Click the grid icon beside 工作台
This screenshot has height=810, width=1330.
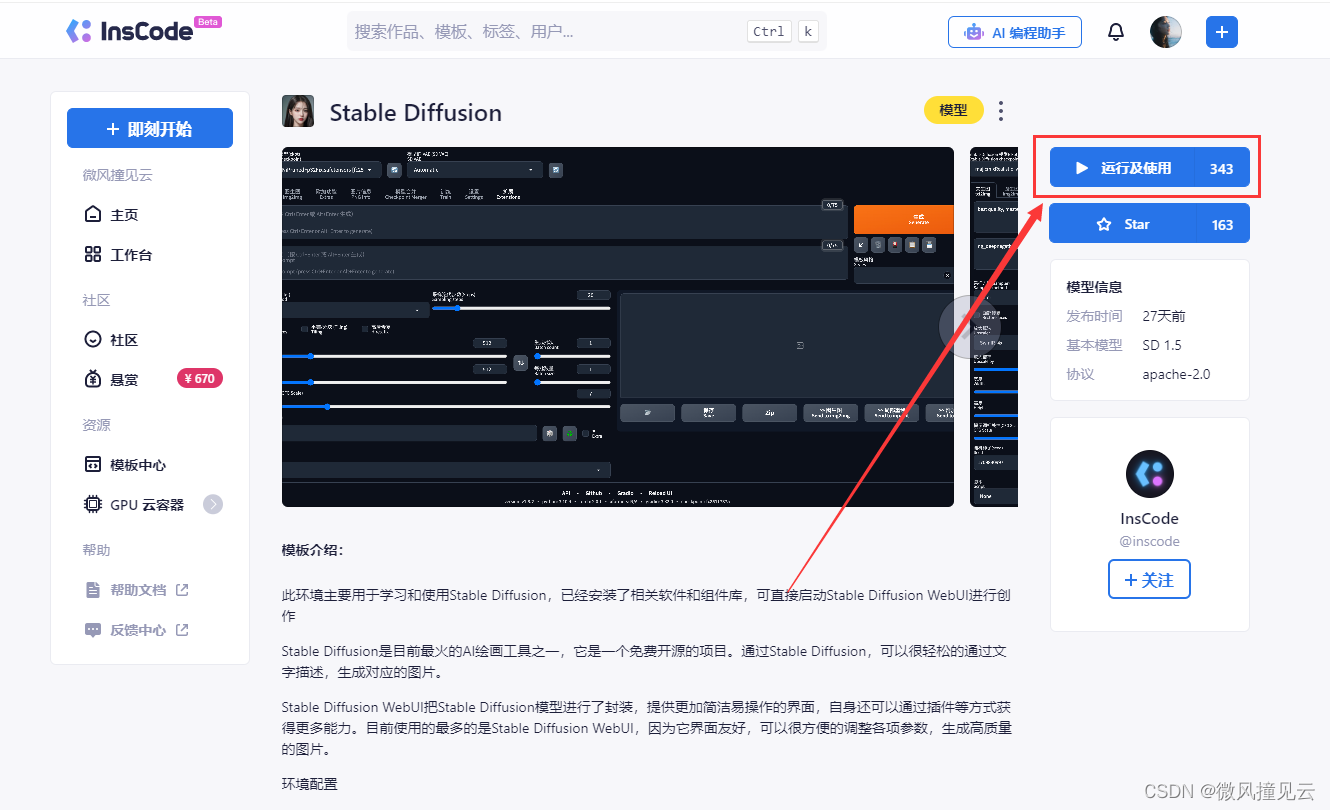coord(93,255)
